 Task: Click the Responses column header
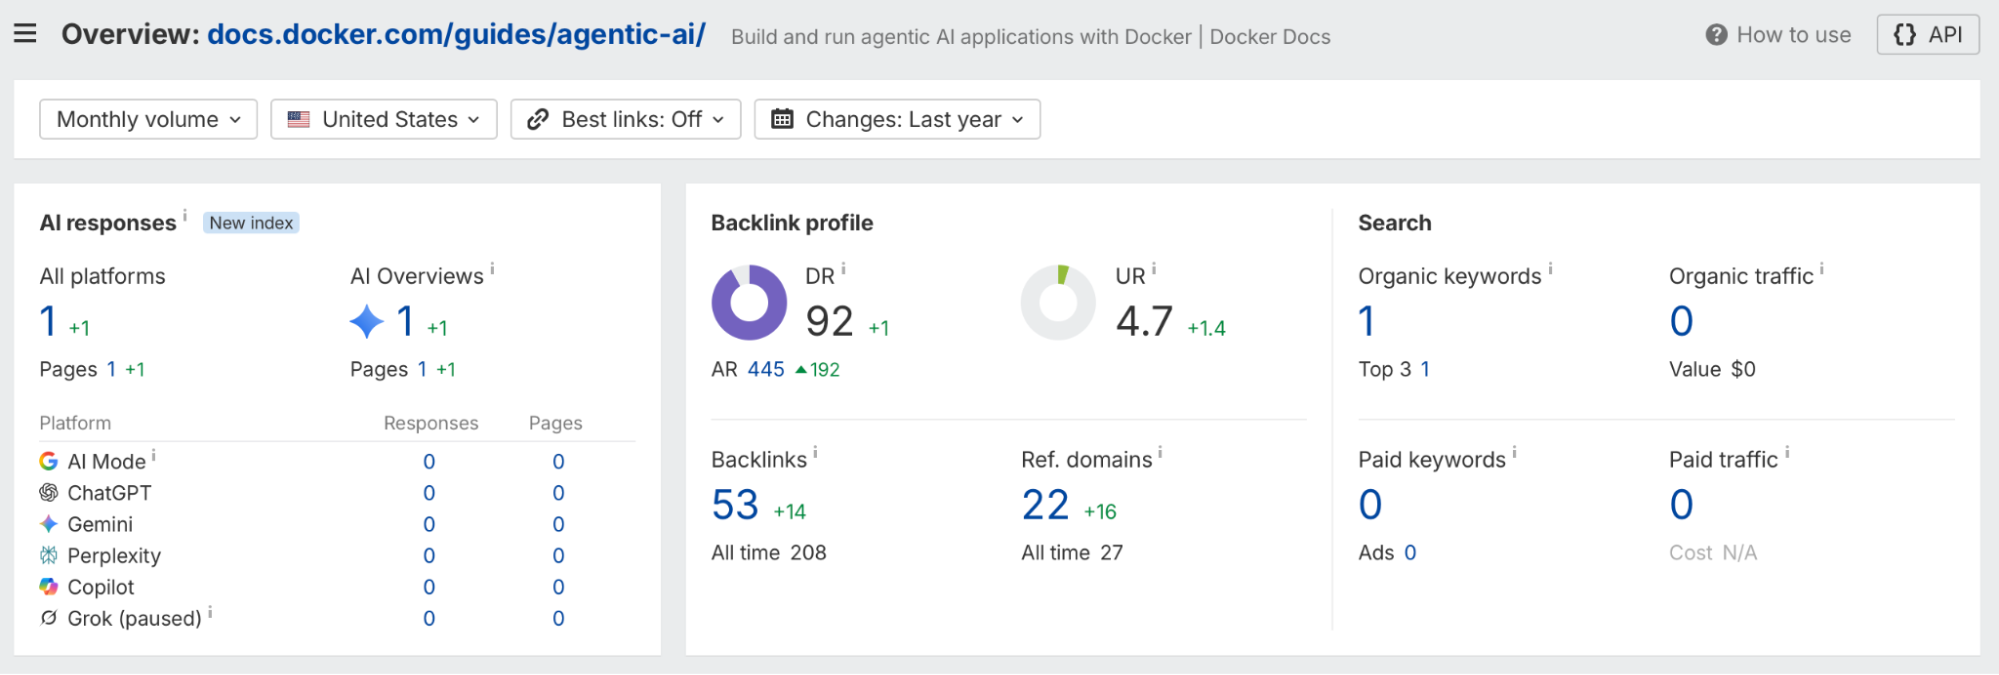(x=431, y=423)
